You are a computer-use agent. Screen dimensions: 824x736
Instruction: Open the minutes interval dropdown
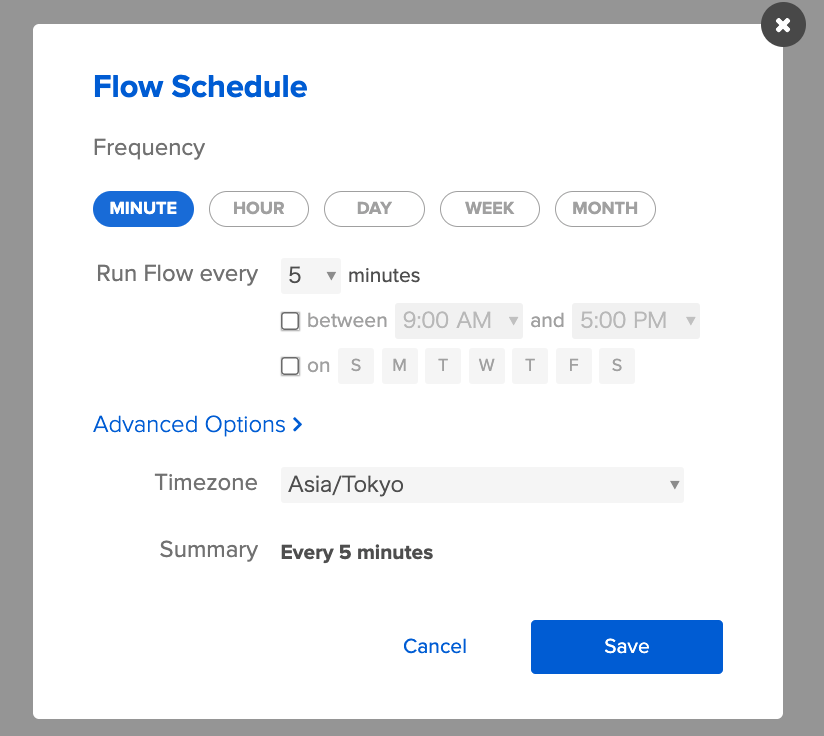click(311, 275)
